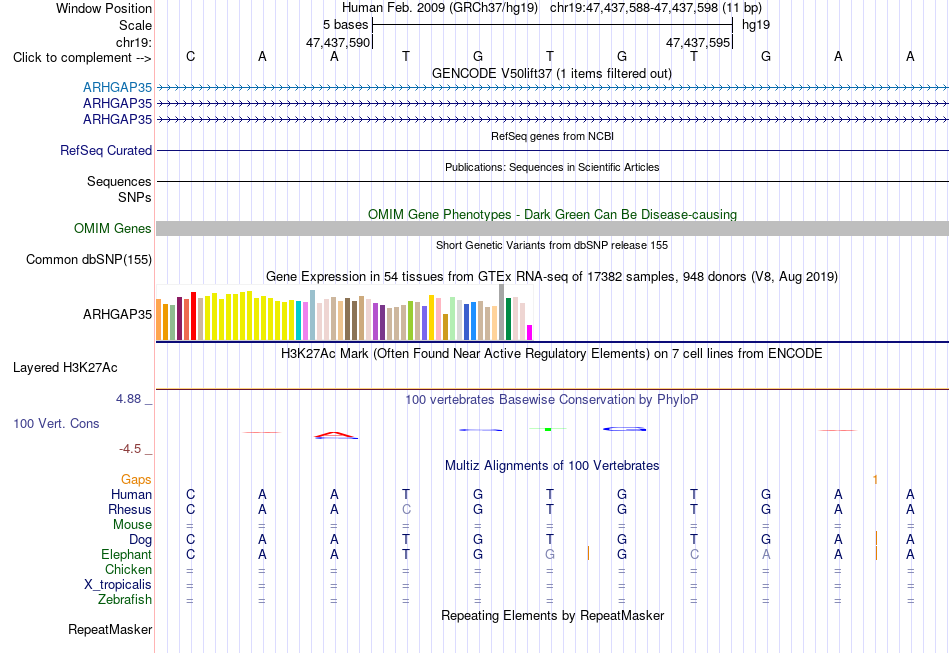Click the GENCODE V50lift37 track title
The width and height of the screenshot is (950, 653).
[x=551, y=73]
